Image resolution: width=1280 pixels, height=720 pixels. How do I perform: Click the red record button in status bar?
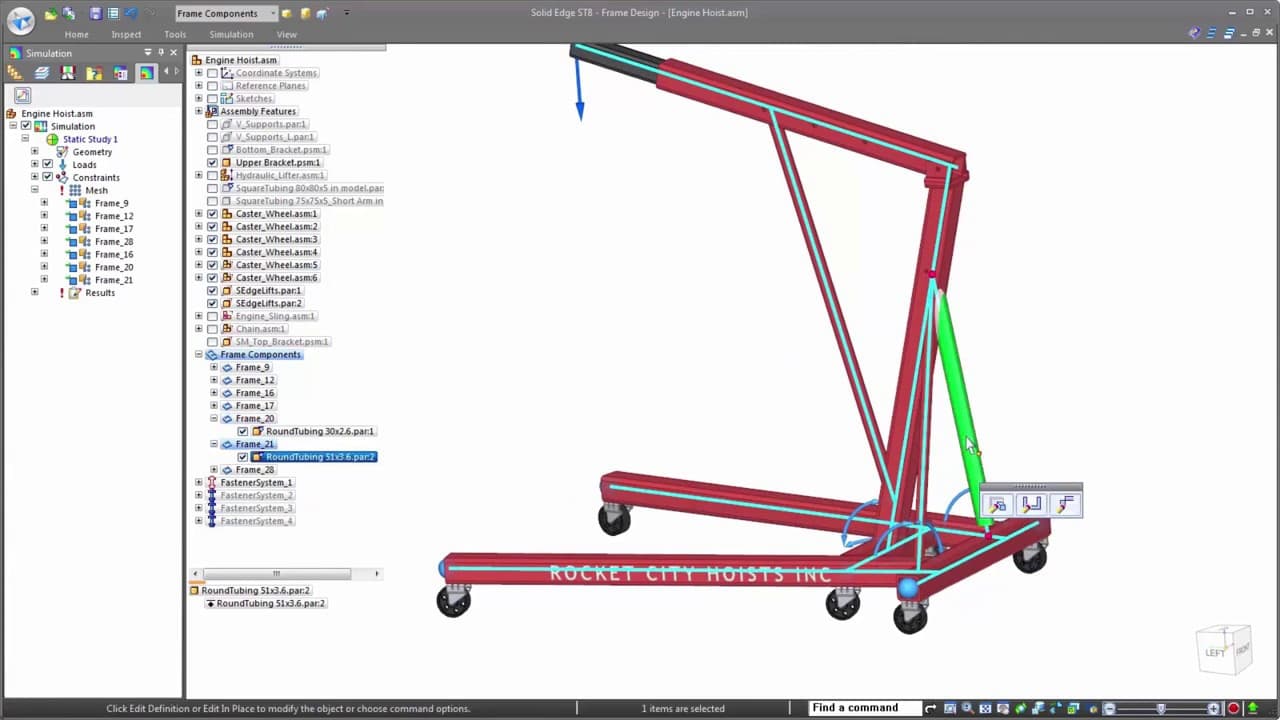point(1234,709)
